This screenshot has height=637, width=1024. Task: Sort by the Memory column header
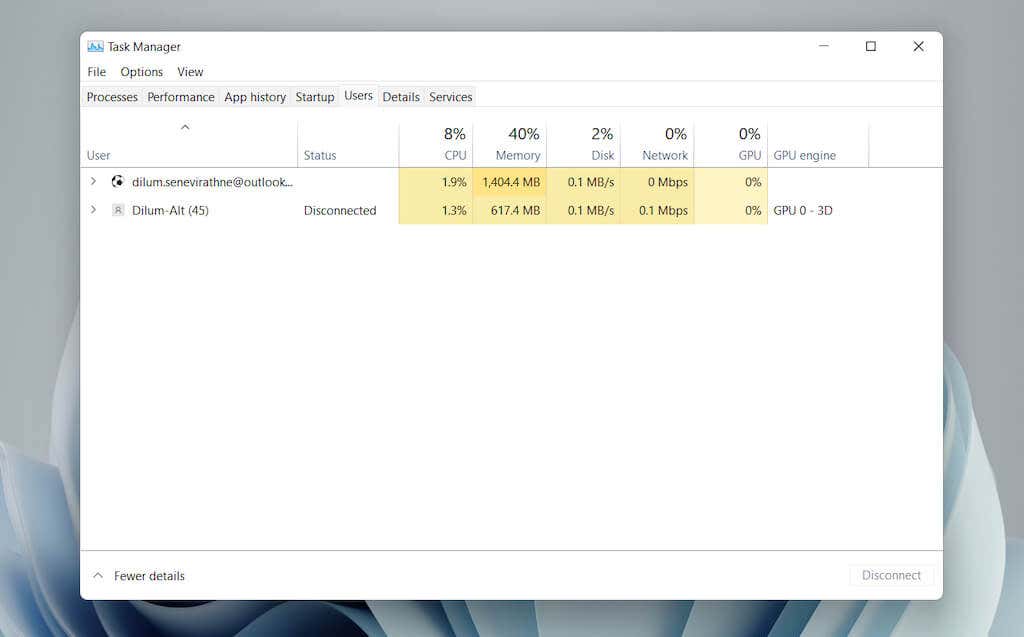(510, 145)
